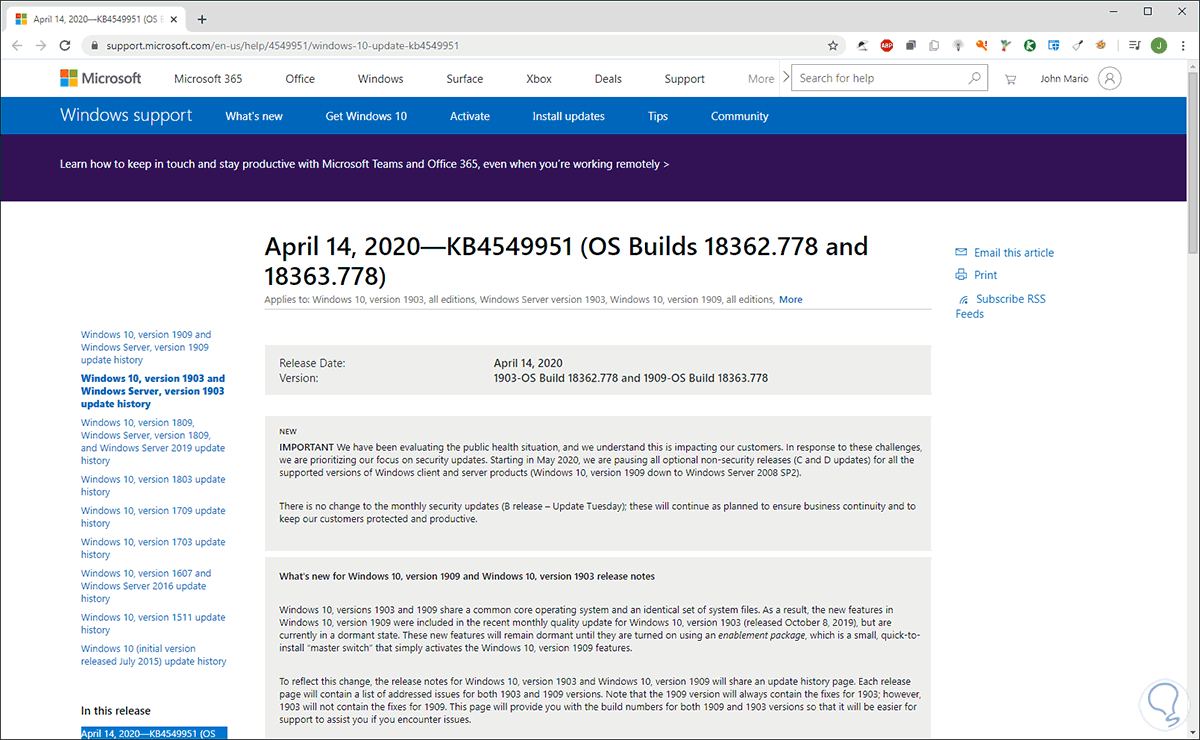This screenshot has height=740, width=1200.
Task: Click the lightbulb extension icon
Action: (x=958, y=46)
